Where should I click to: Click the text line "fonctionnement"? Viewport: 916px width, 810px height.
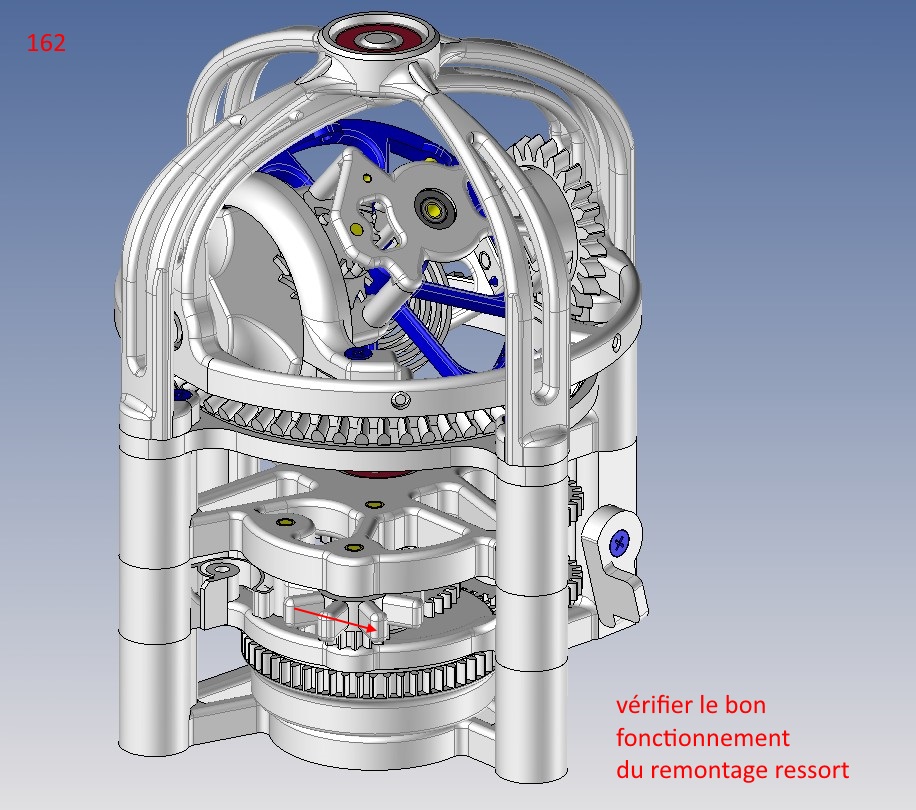703,738
